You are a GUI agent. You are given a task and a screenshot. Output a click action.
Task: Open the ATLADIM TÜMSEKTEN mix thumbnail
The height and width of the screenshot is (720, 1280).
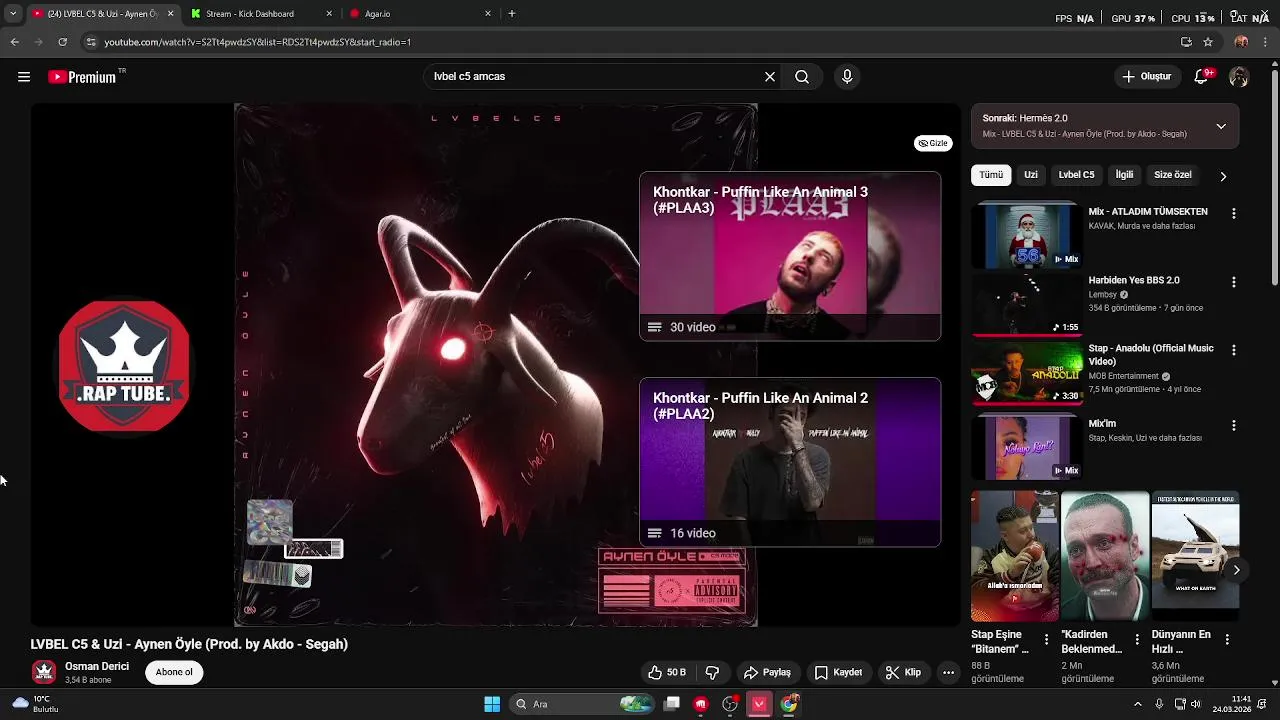click(x=1027, y=236)
